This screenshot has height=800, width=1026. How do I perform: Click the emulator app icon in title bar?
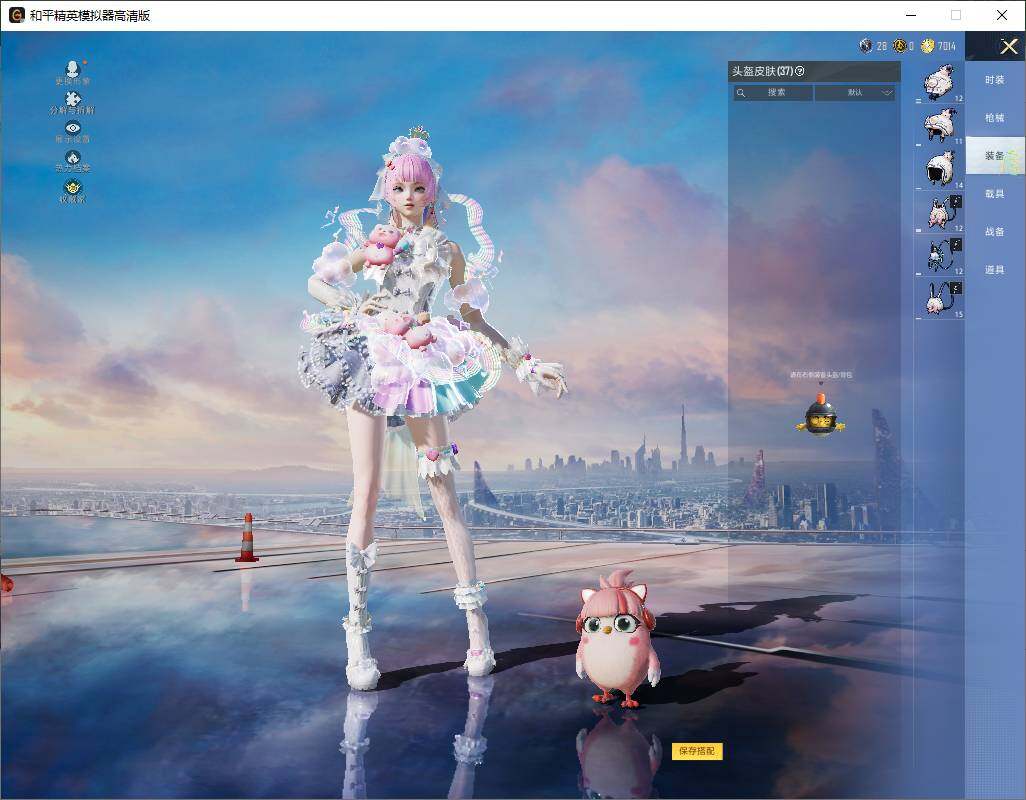pos(16,15)
